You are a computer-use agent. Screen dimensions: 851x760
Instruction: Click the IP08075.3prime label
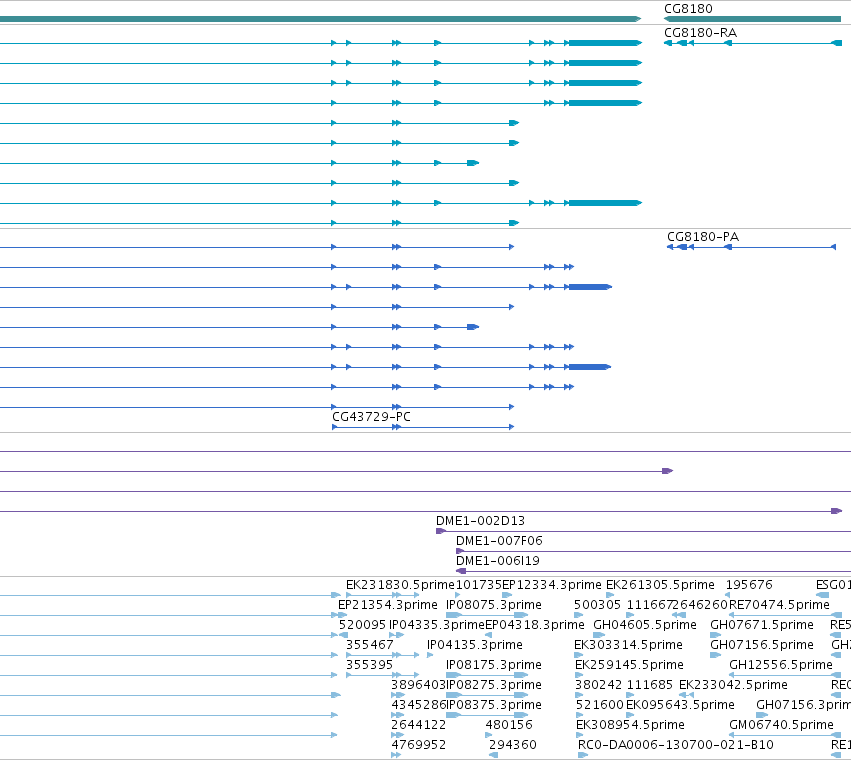[493, 605]
